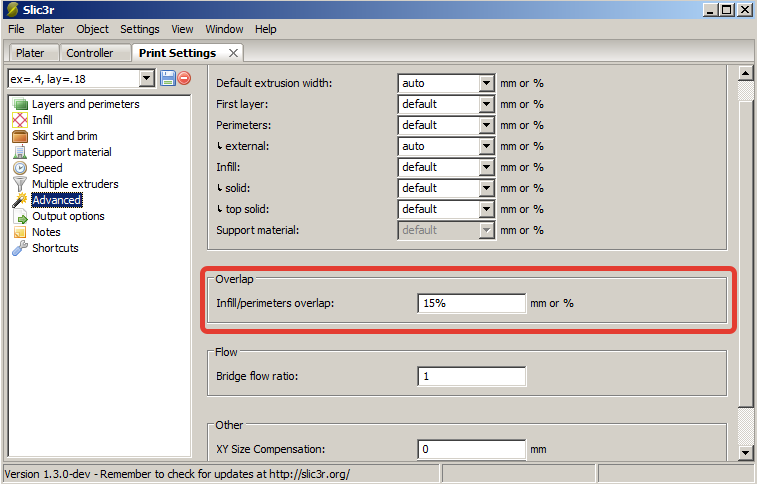
Task: Click the Output options icon
Action: coord(20,216)
